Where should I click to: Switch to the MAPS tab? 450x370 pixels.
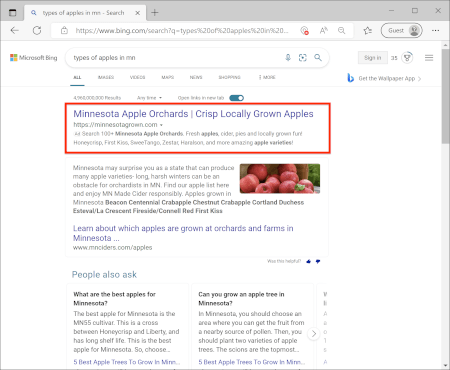tap(168, 77)
